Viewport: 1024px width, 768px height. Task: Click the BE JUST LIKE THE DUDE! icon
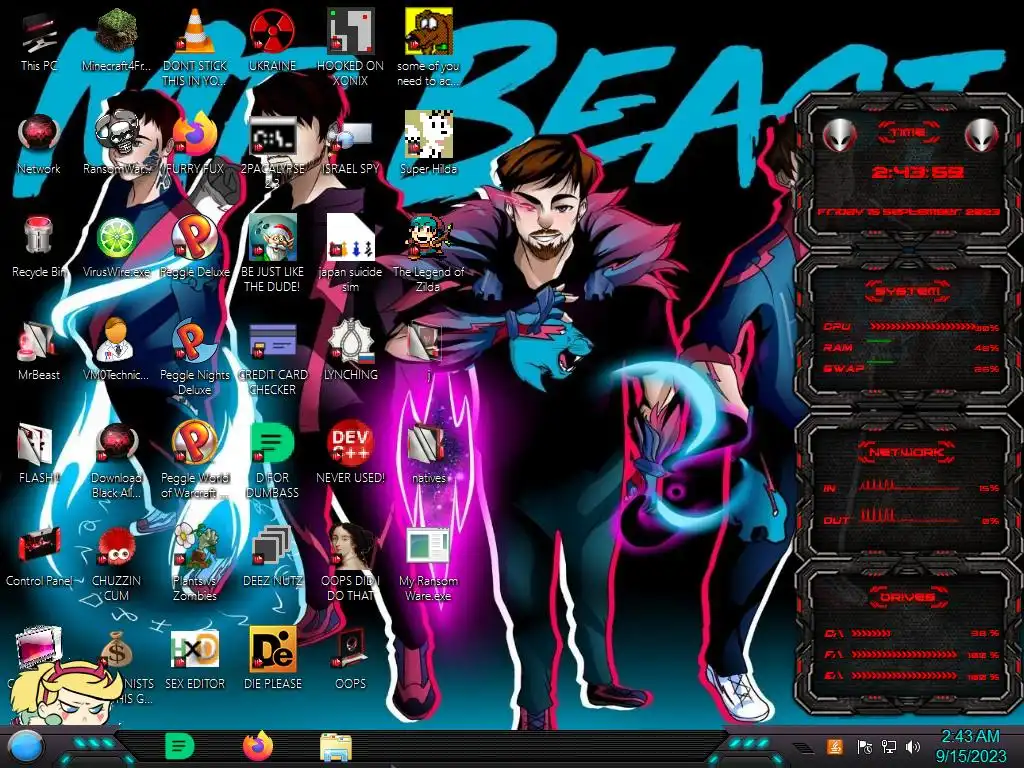click(x=272, y=237)
